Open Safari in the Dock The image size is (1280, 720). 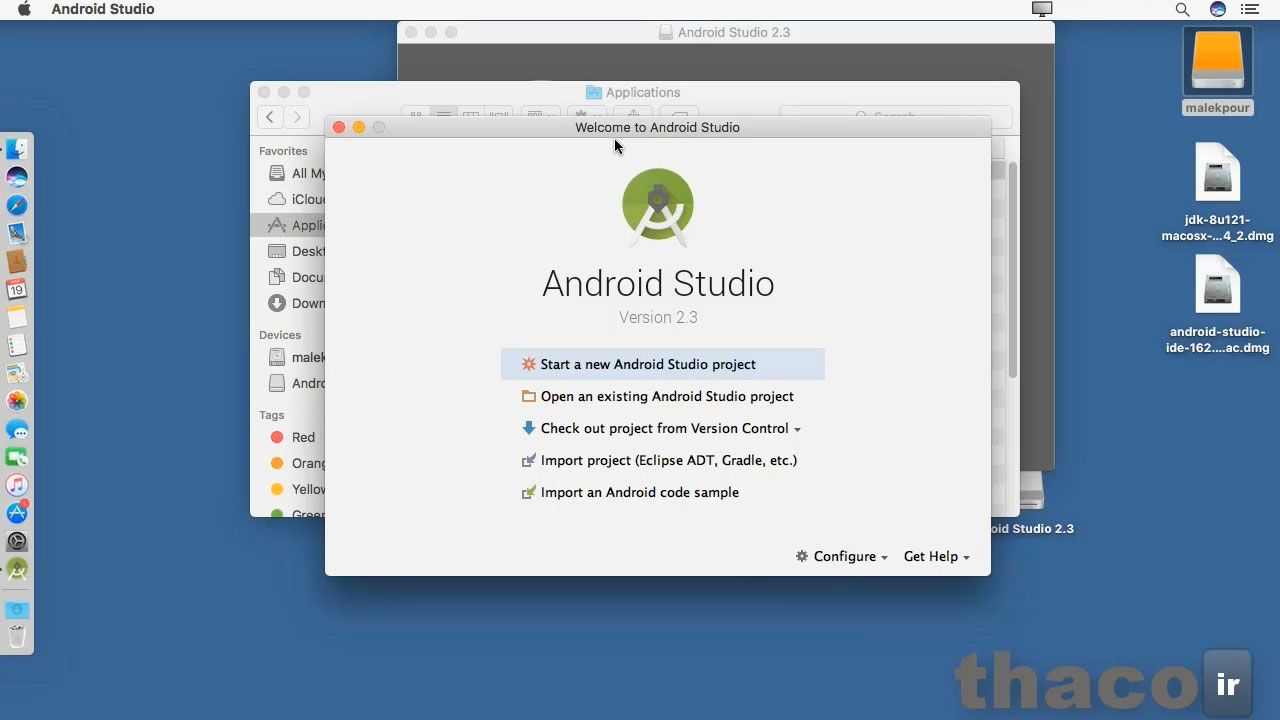click(x=17, y=205)
